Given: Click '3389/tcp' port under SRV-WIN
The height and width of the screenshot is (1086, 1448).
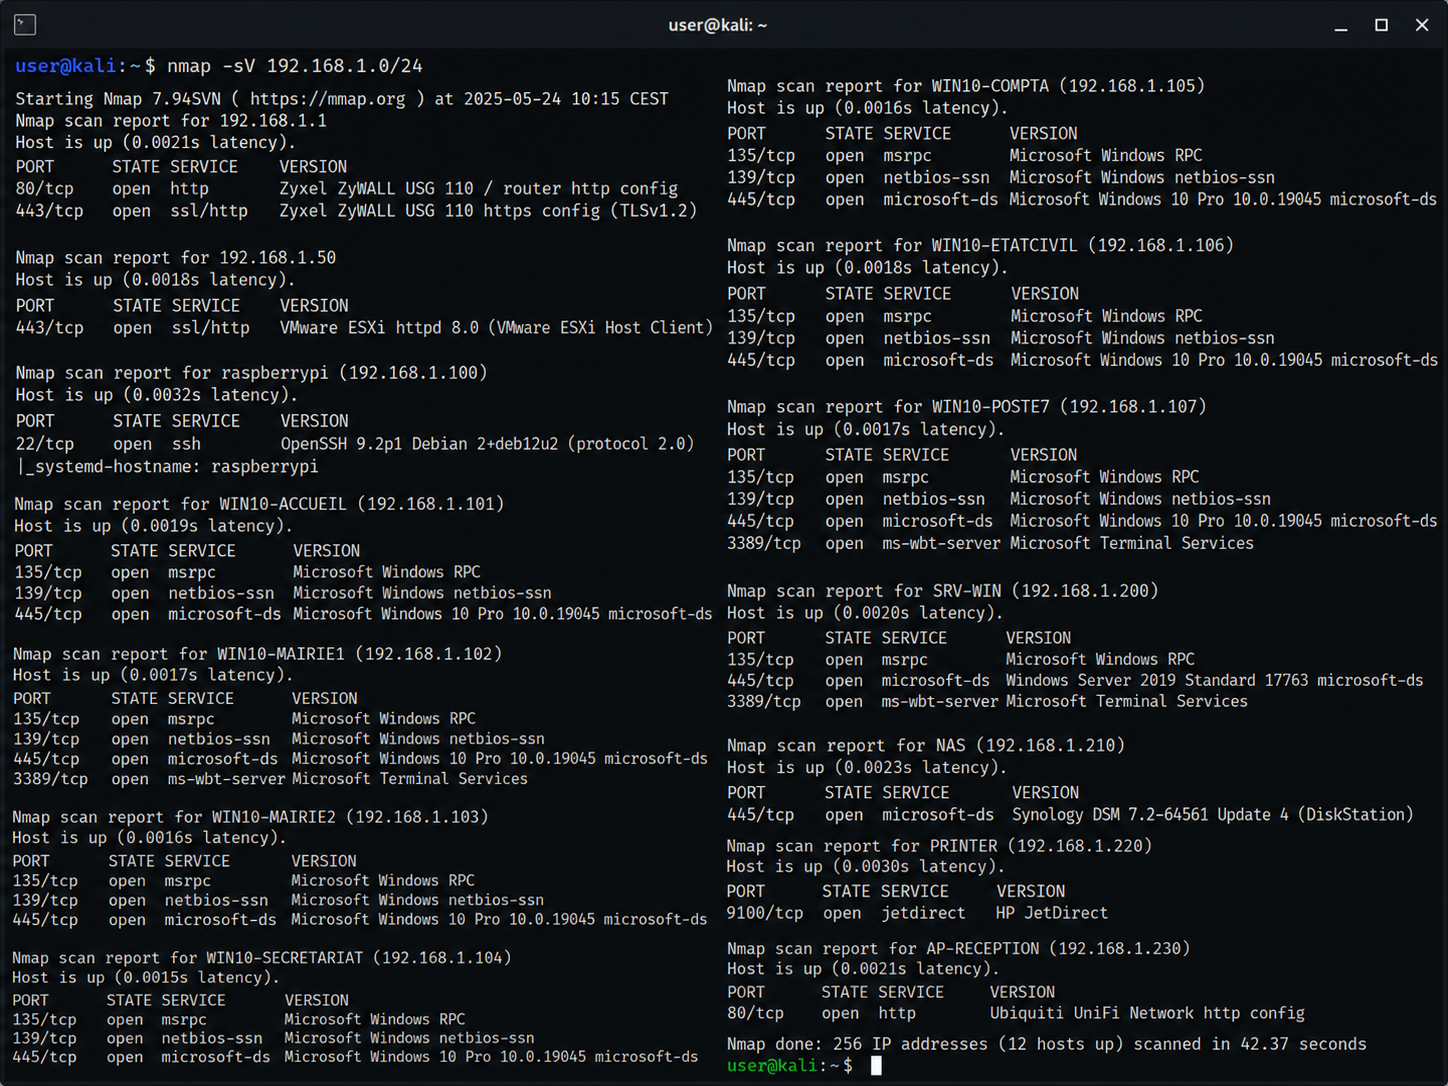Looking at the screenshot, I should (x=764, y=702).
